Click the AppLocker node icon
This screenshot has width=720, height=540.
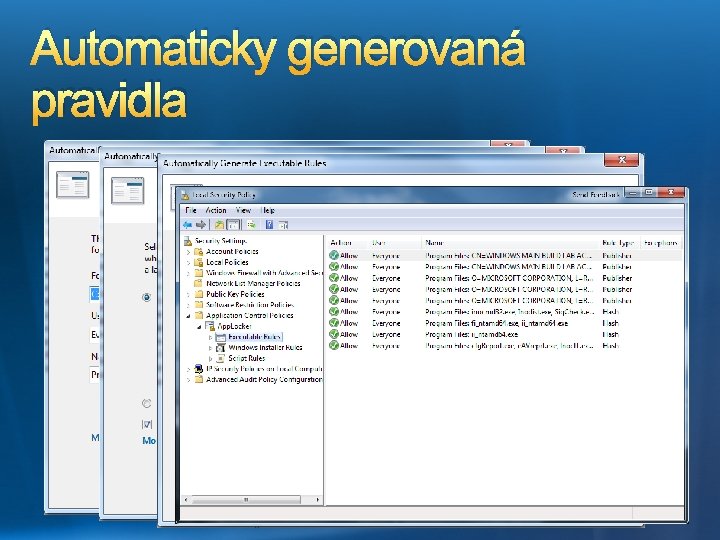(x=210, y=326)
